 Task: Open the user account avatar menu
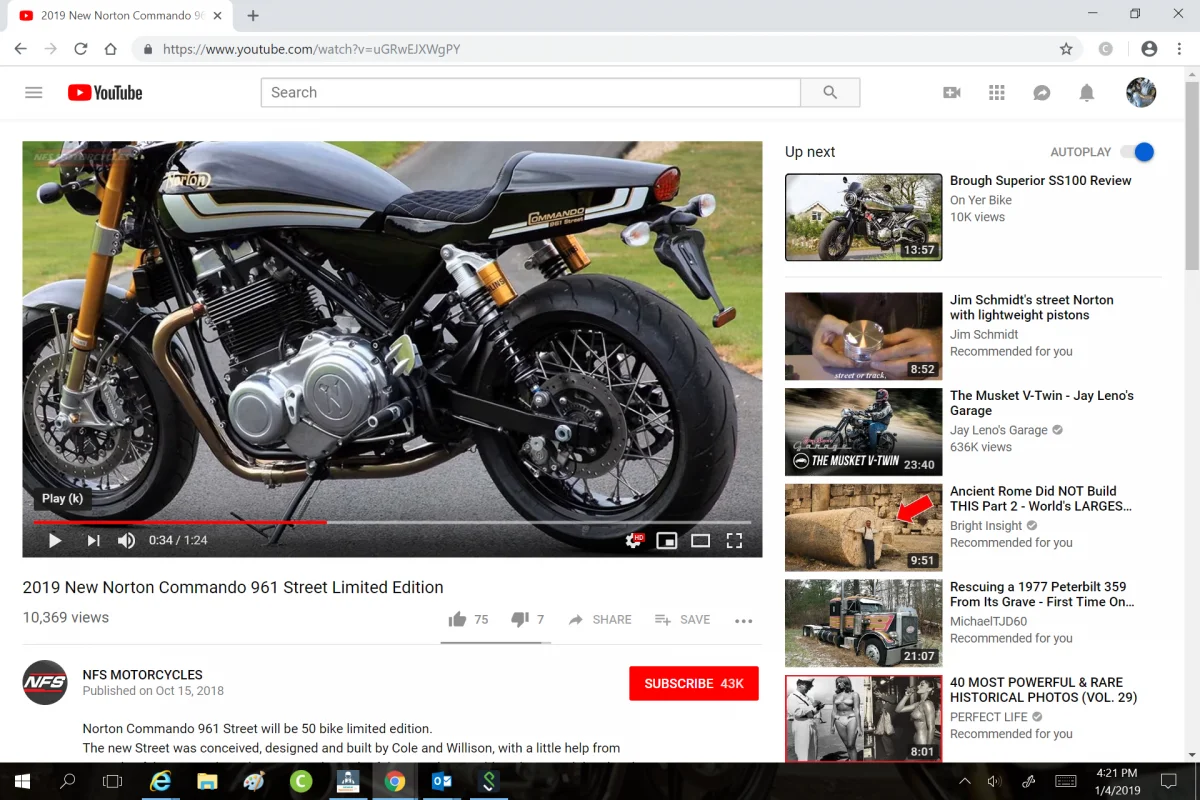1140,93
